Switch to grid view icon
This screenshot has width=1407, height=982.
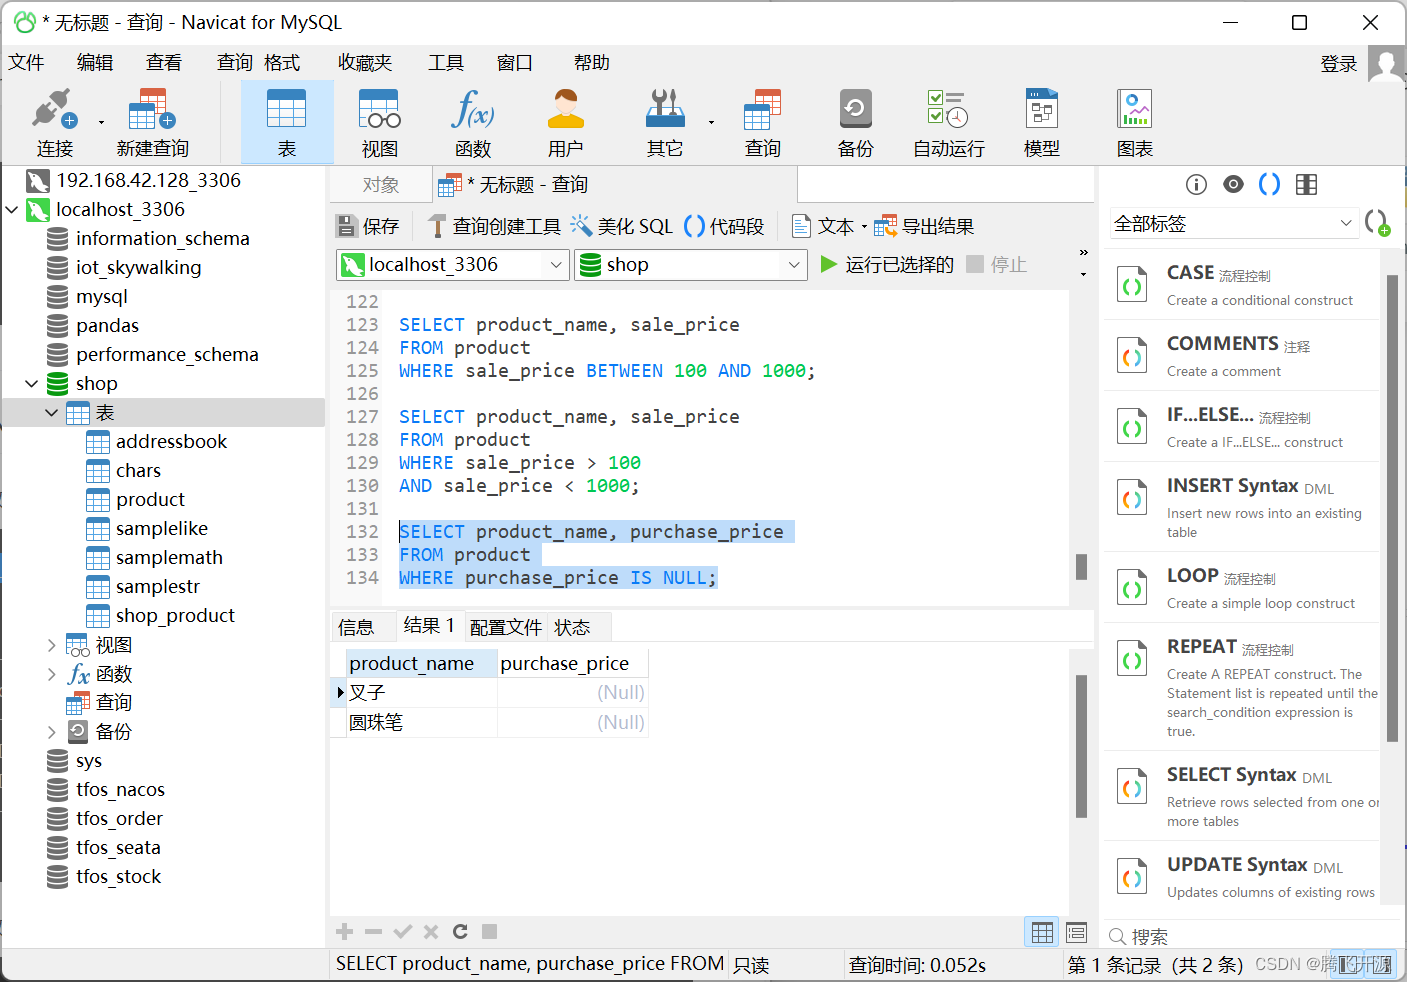coord(1042,933)
